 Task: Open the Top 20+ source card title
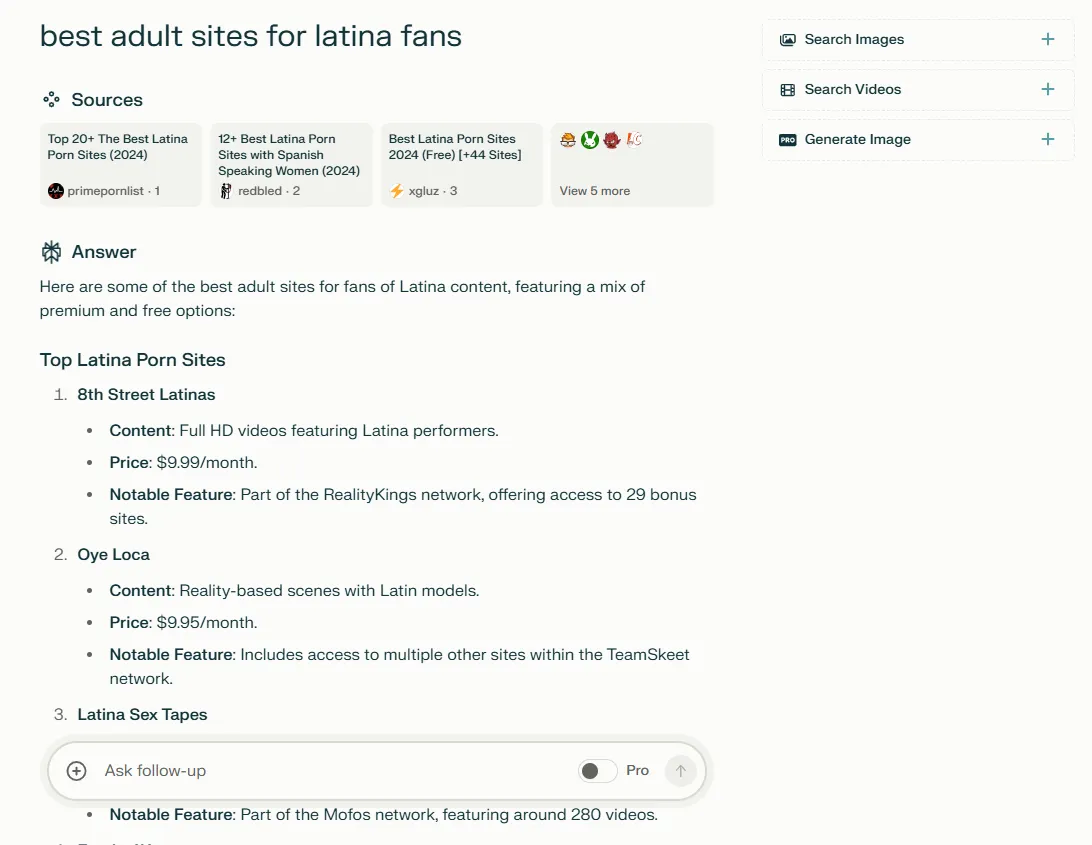click(x=118, y=147)
